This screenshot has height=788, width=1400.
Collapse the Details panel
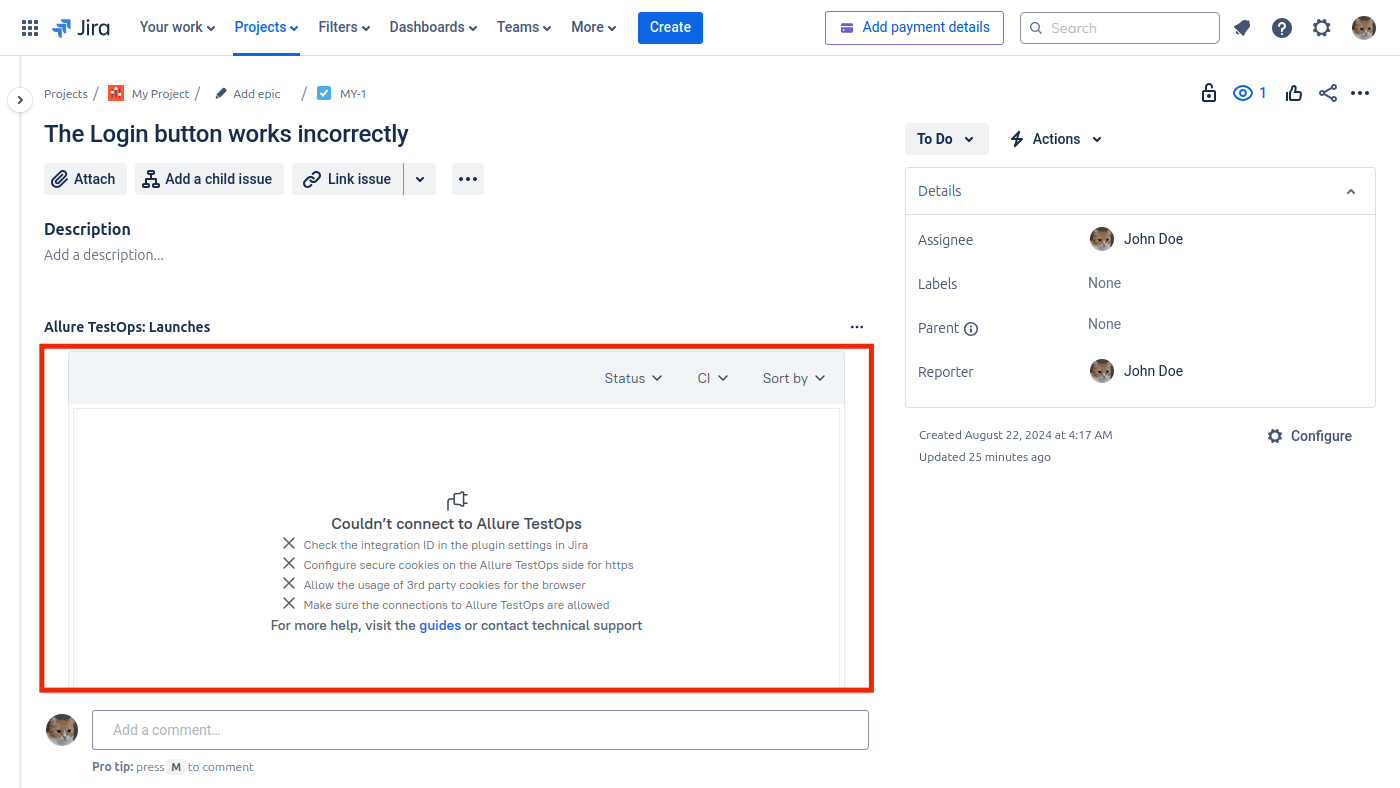pyautogui.click(x=1351, y=192)
